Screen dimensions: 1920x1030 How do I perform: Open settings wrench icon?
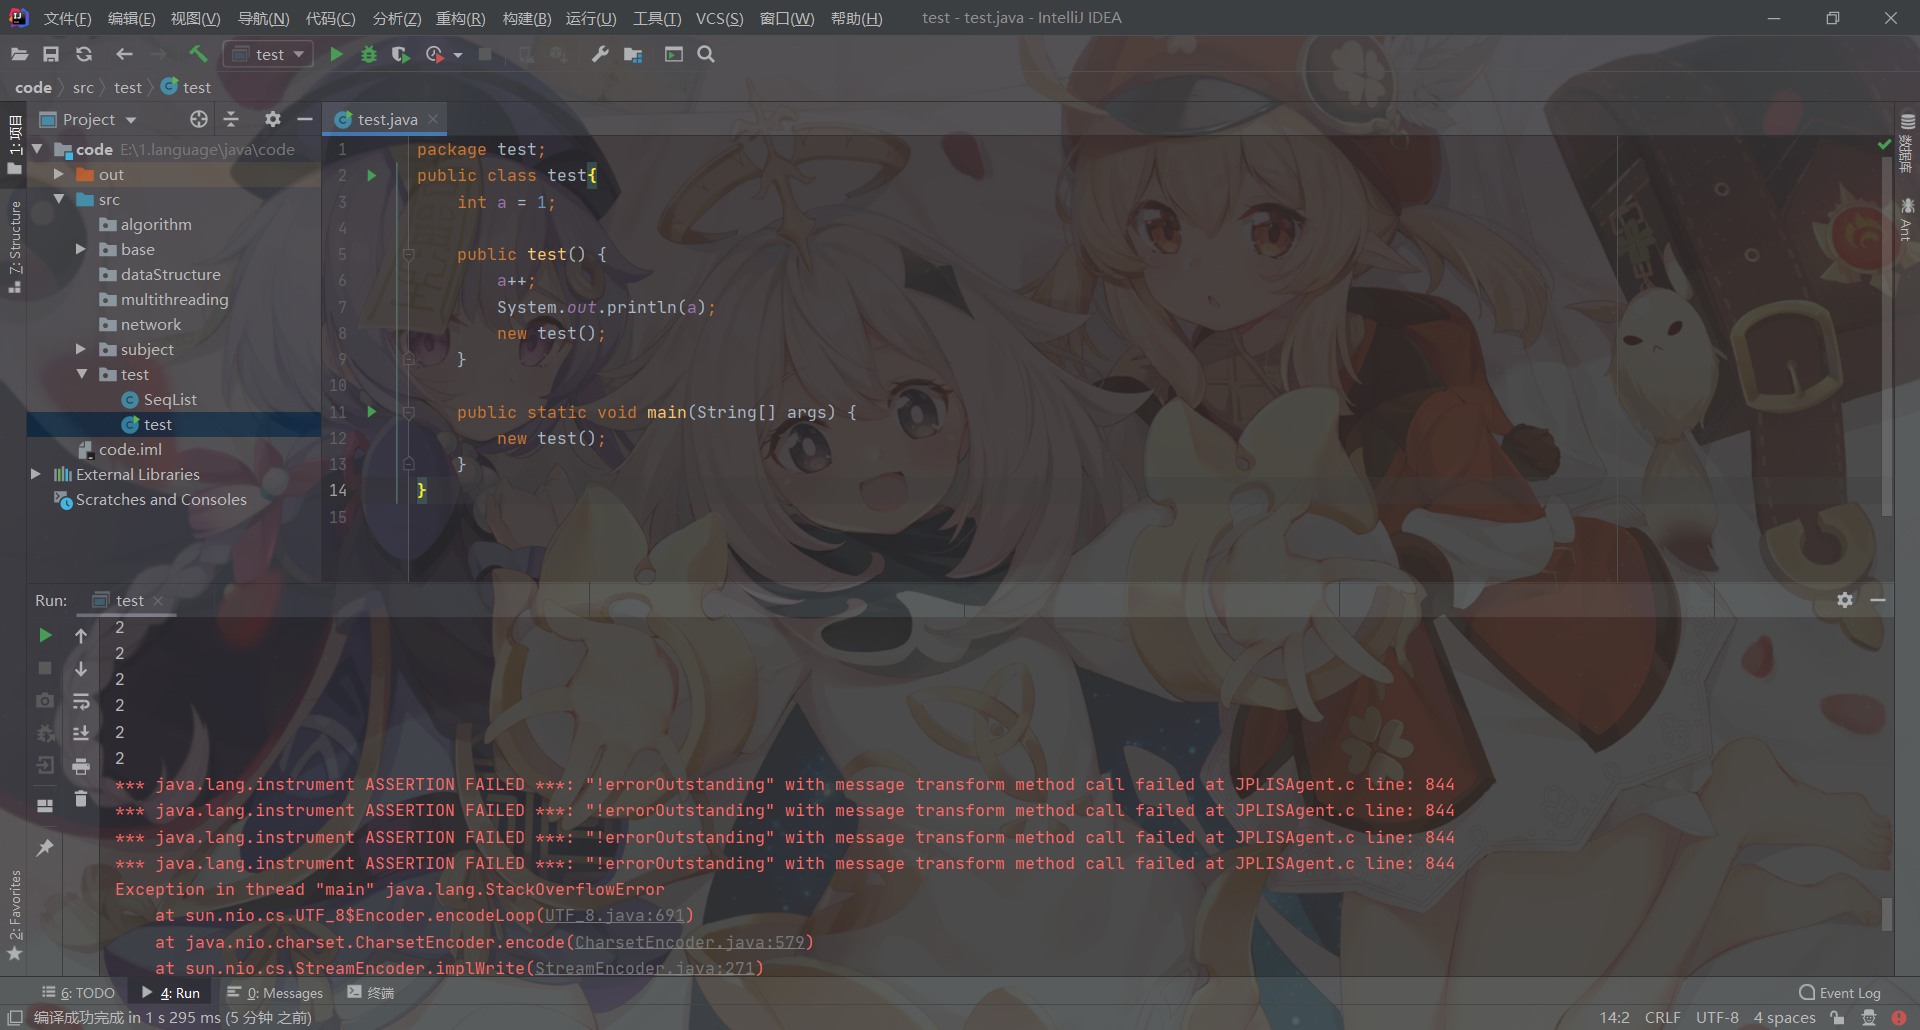click(600, 54)
